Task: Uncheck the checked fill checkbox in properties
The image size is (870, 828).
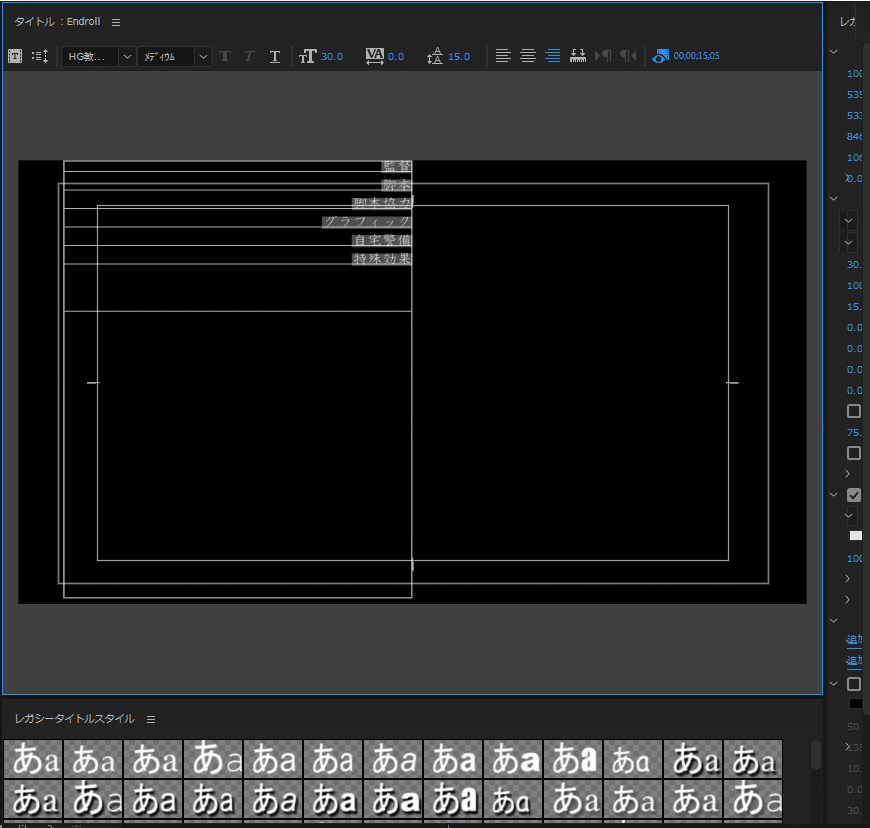Action: [x=854, y=495]
